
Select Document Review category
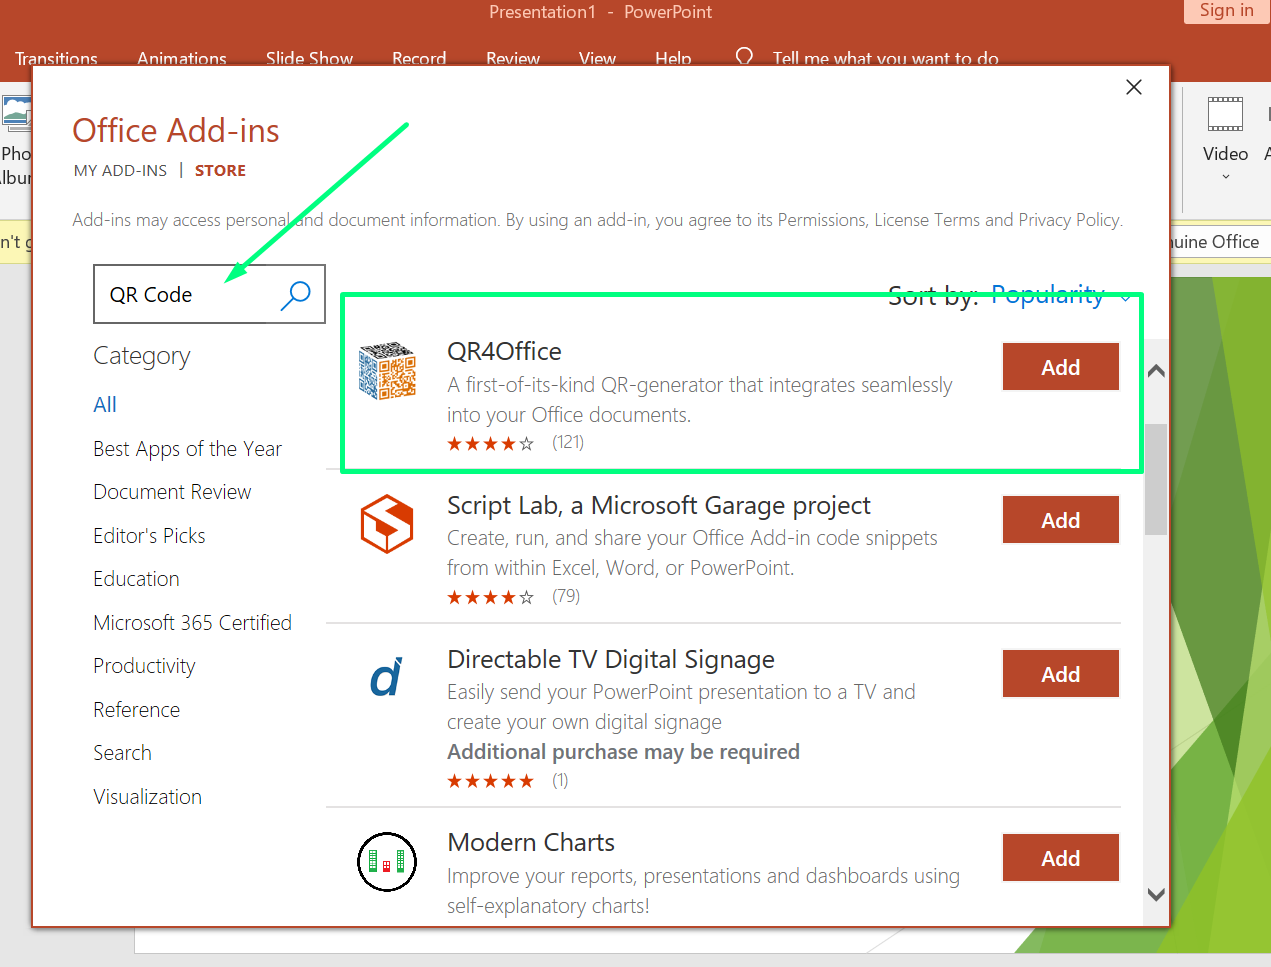coord(172,492)
